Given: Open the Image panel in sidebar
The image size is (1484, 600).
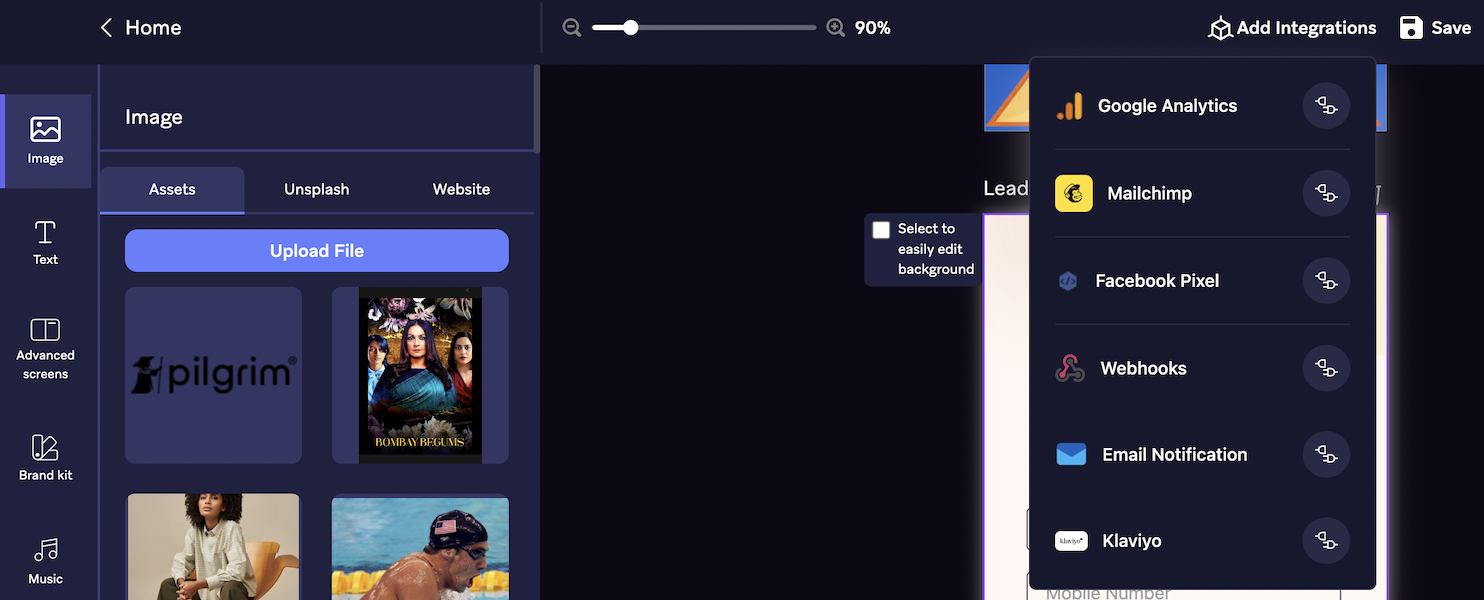Looking at the screenshot, I should 45,141.
